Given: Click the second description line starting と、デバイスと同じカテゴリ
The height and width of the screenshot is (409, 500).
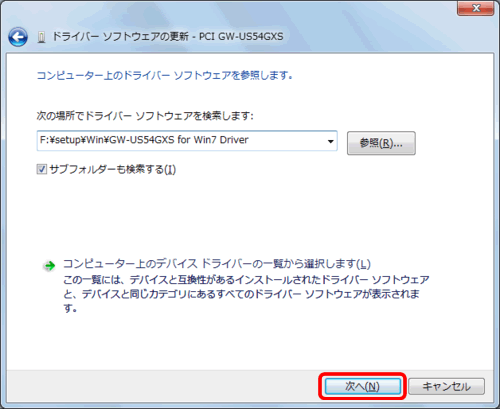Looking at the screenshot, I should [x=241, y=294].
